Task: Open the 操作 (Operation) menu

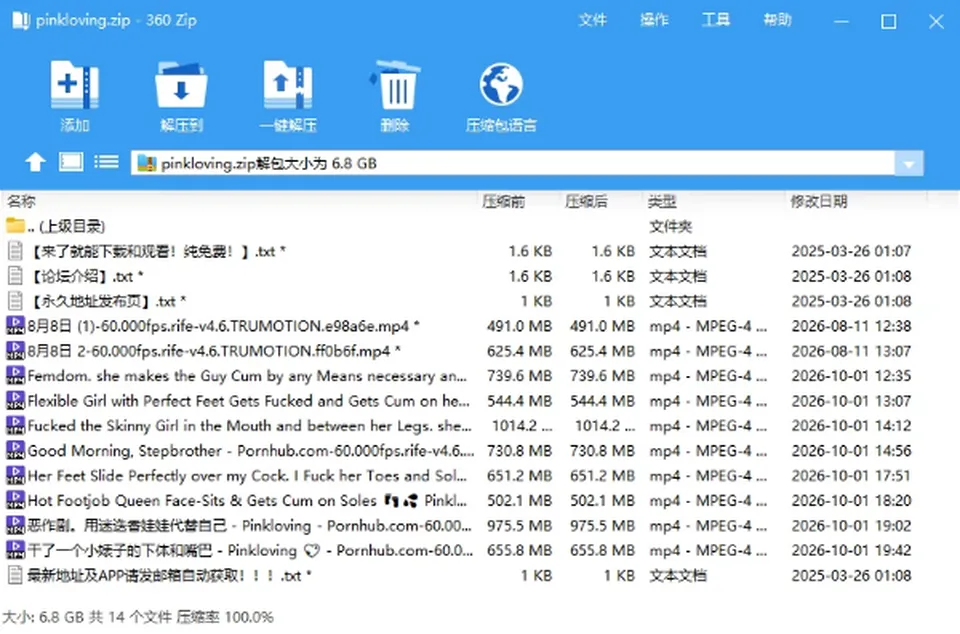Action: tap(654, 20)
